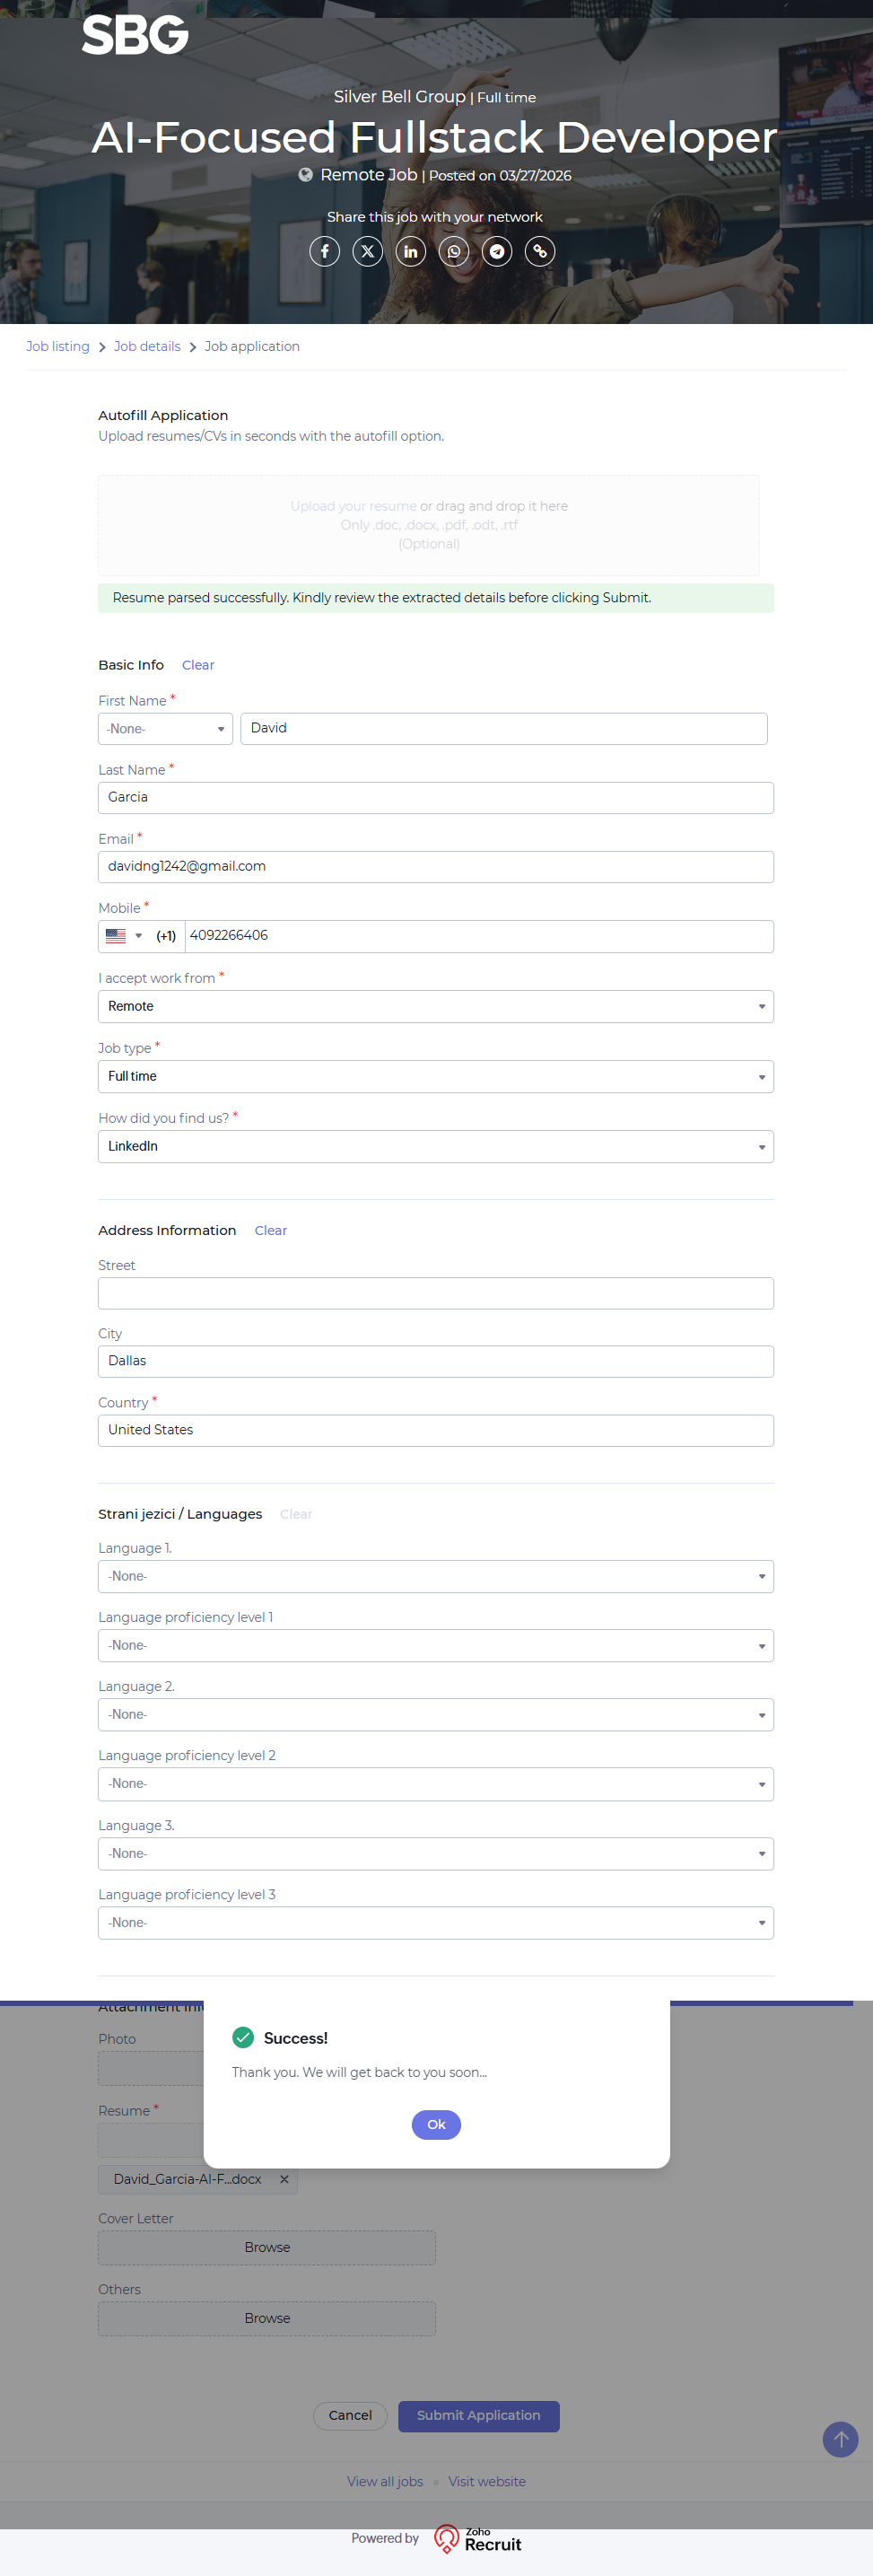Screen dimensions: 873x2576
Task: Expand the Language 1 dropdown
Action: point(435,1576)
